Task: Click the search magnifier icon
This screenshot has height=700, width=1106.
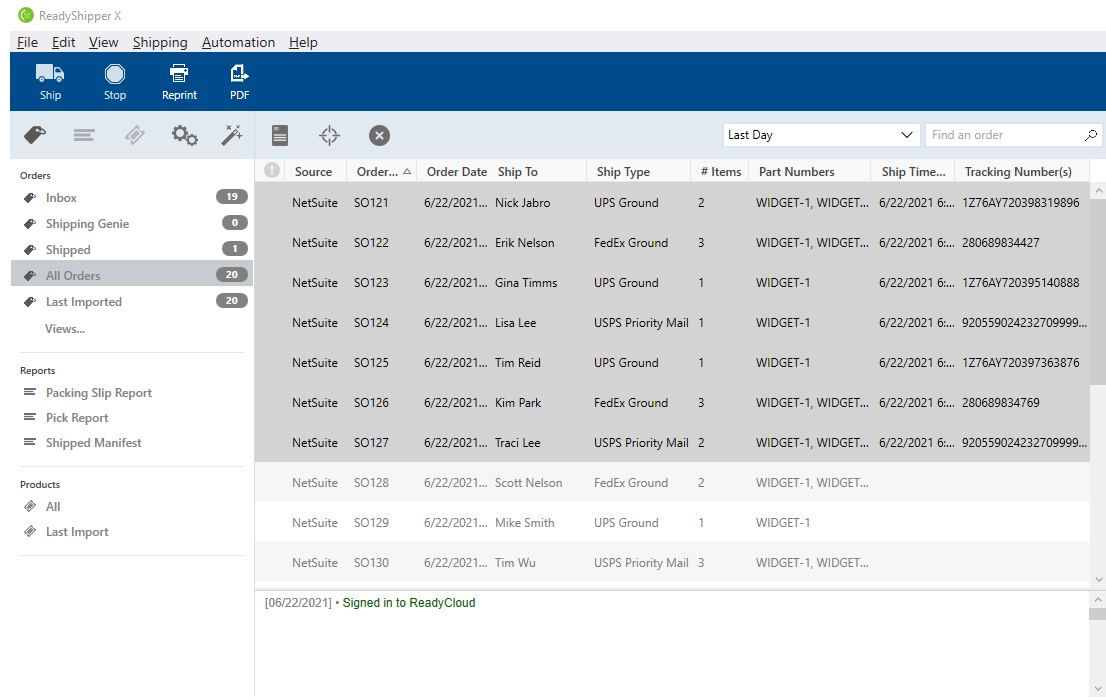Action: [x=1090, y=135]
